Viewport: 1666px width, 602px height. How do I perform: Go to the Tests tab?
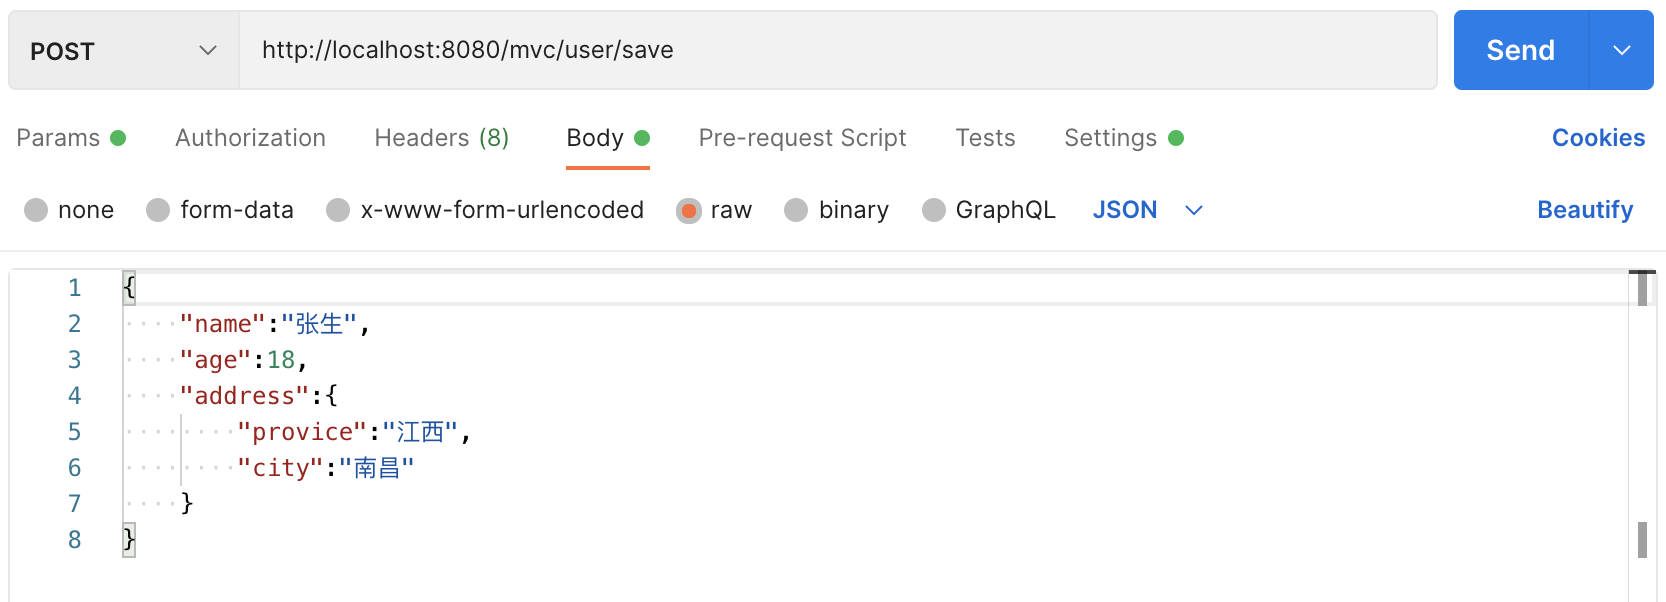tap(985, 138)
